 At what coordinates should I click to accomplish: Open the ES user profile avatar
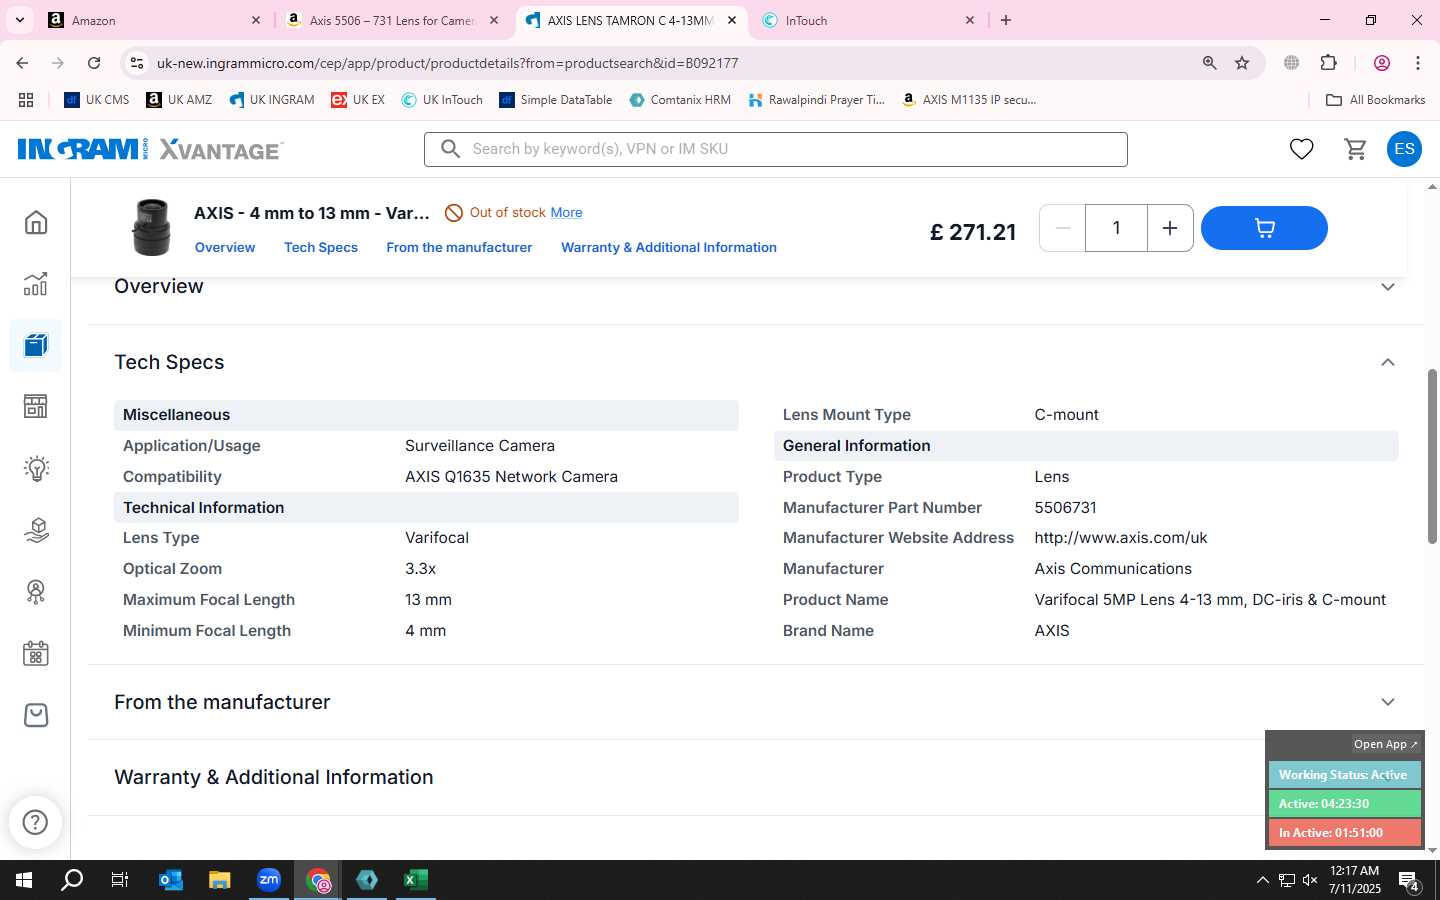coord(1404,149)
